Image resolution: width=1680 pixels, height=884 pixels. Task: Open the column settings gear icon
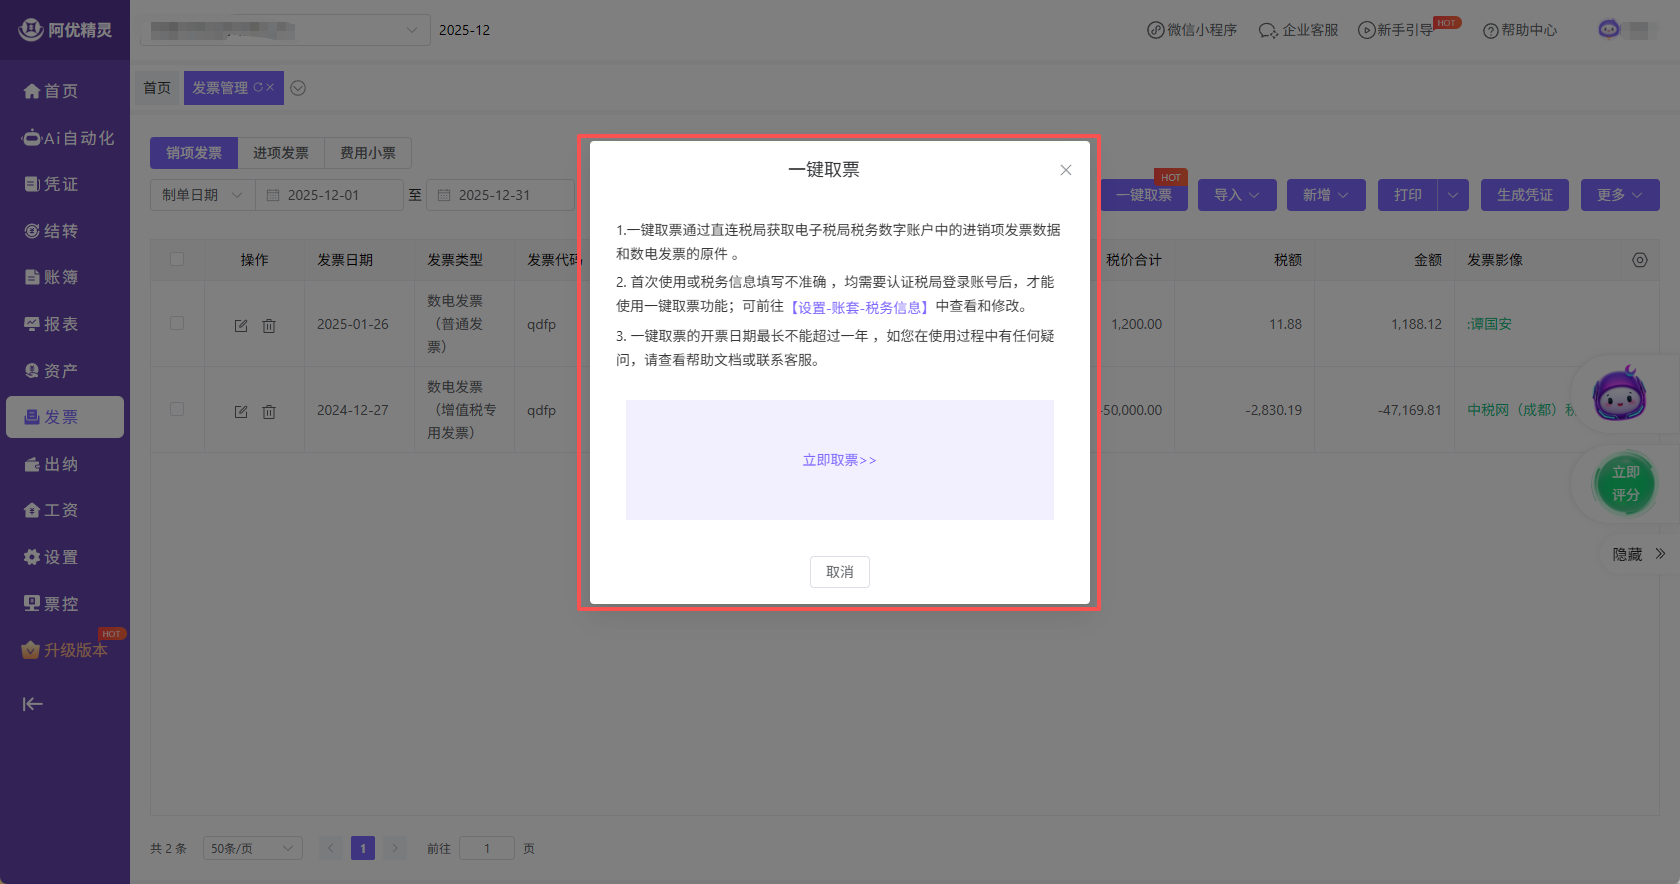point(1640,260)
